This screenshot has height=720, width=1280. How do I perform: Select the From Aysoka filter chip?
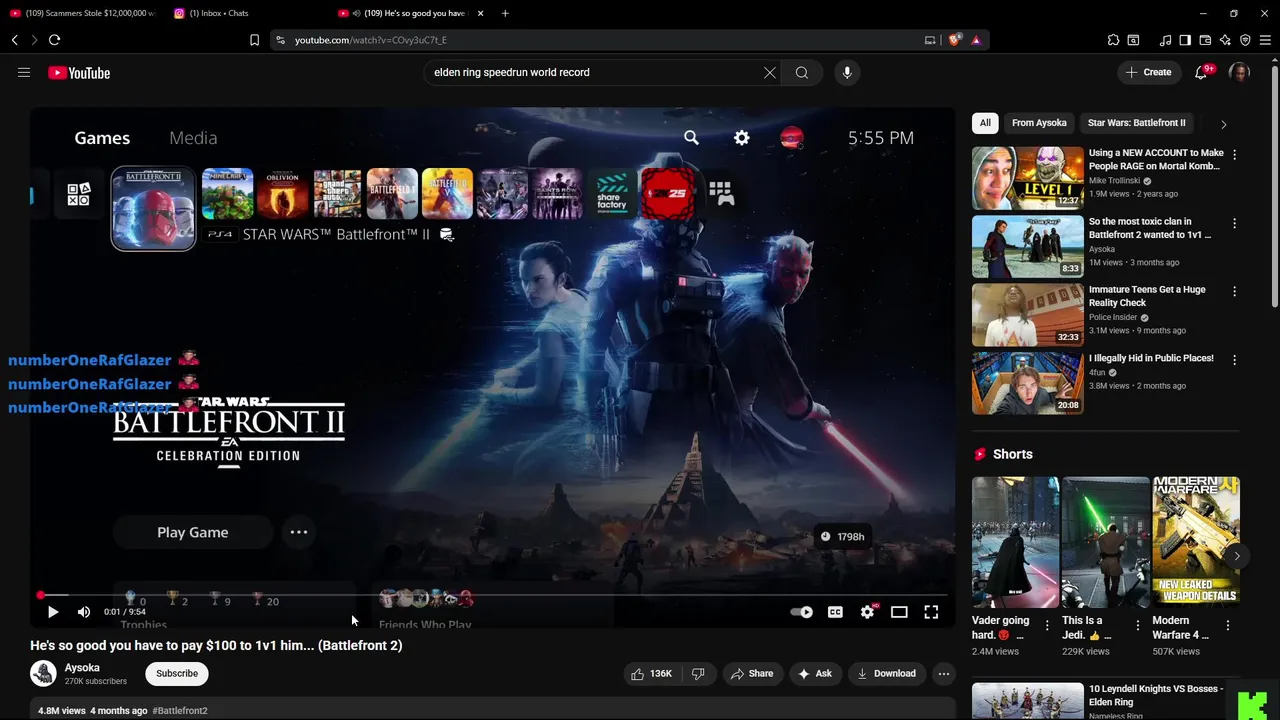click(1039, 123)
